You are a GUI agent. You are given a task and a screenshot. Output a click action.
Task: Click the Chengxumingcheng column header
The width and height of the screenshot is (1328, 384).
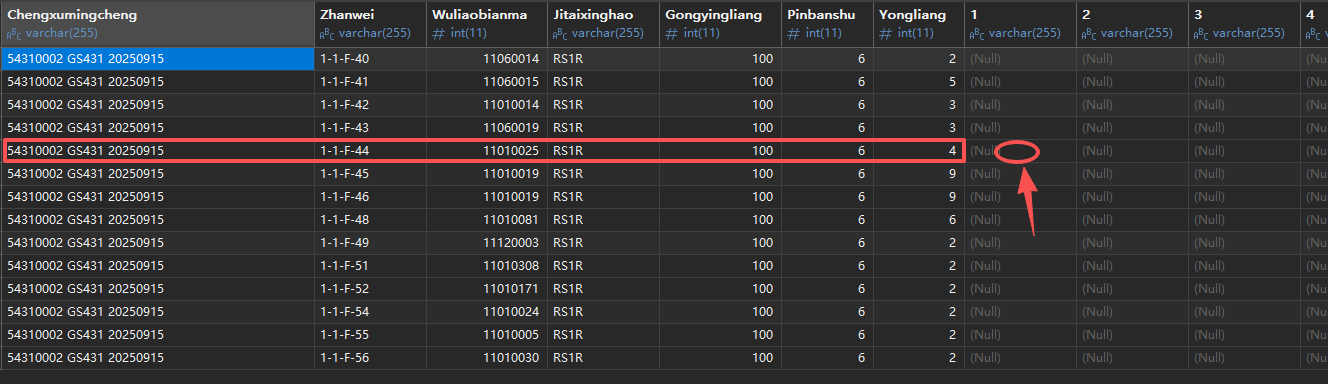[x=158, y=24]
